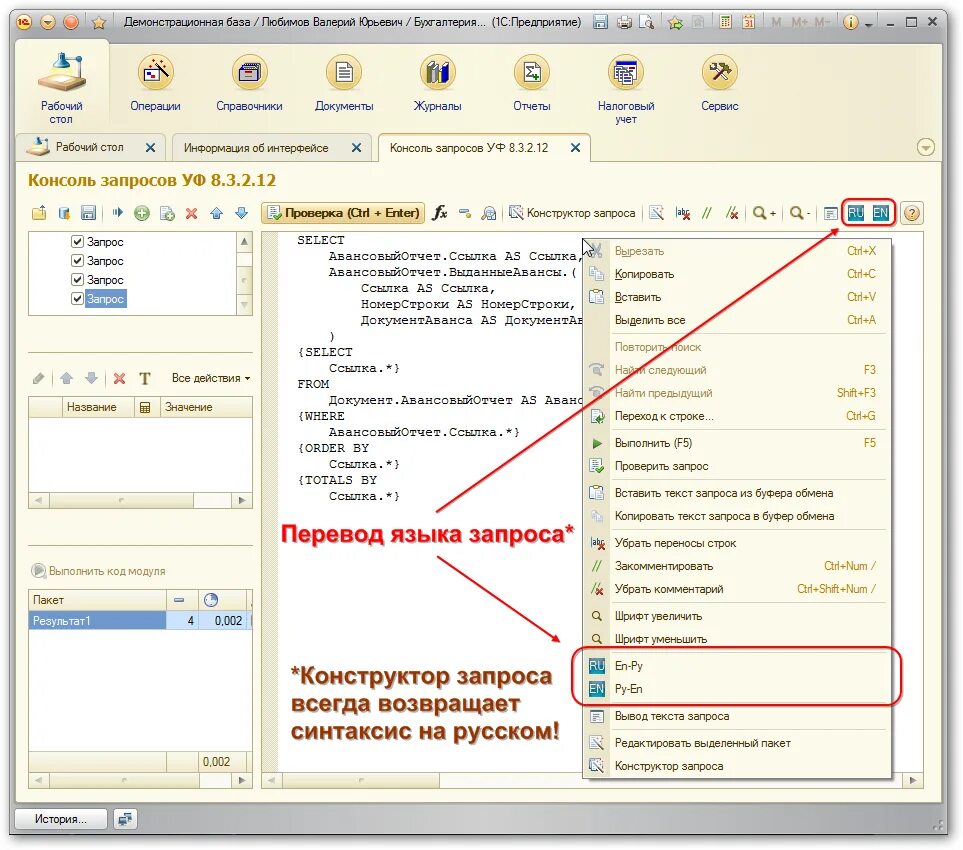Open print preview from title bar
Screen dimensions: 963x850
(646, 22)
